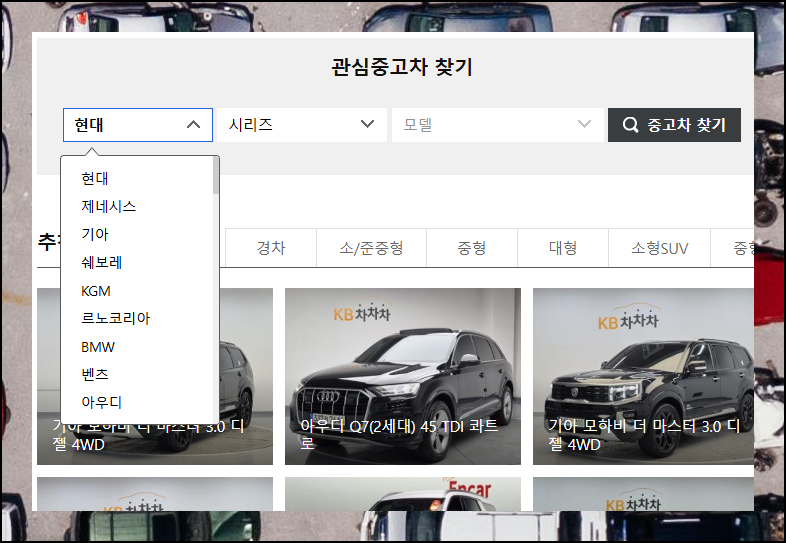Switch to the 대형 tab
The width and height of the screenshot is (786, 543).
(x=563, y=248)
